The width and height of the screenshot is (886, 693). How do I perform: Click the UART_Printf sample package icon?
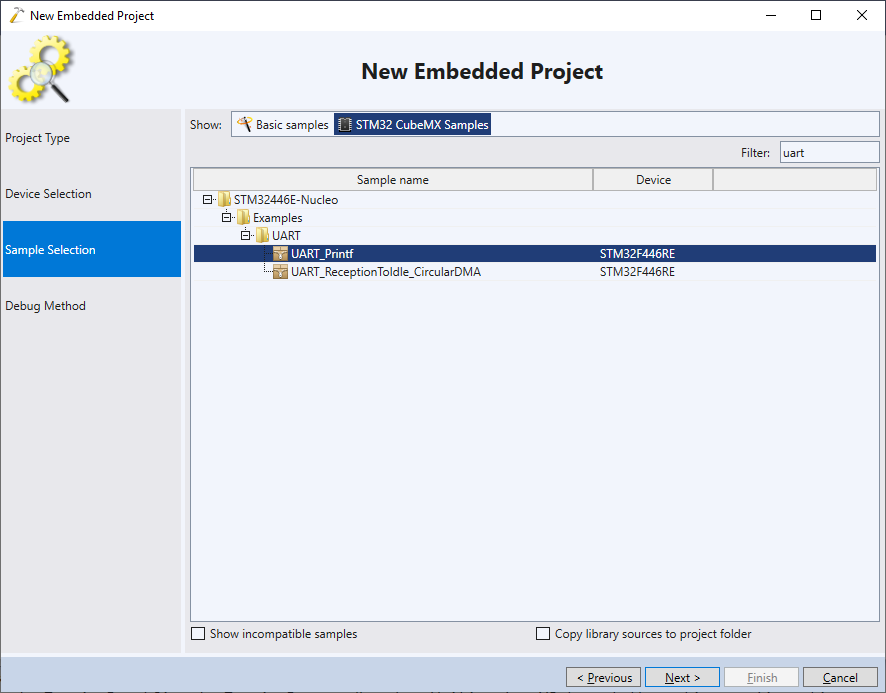[x=280, y=254]
